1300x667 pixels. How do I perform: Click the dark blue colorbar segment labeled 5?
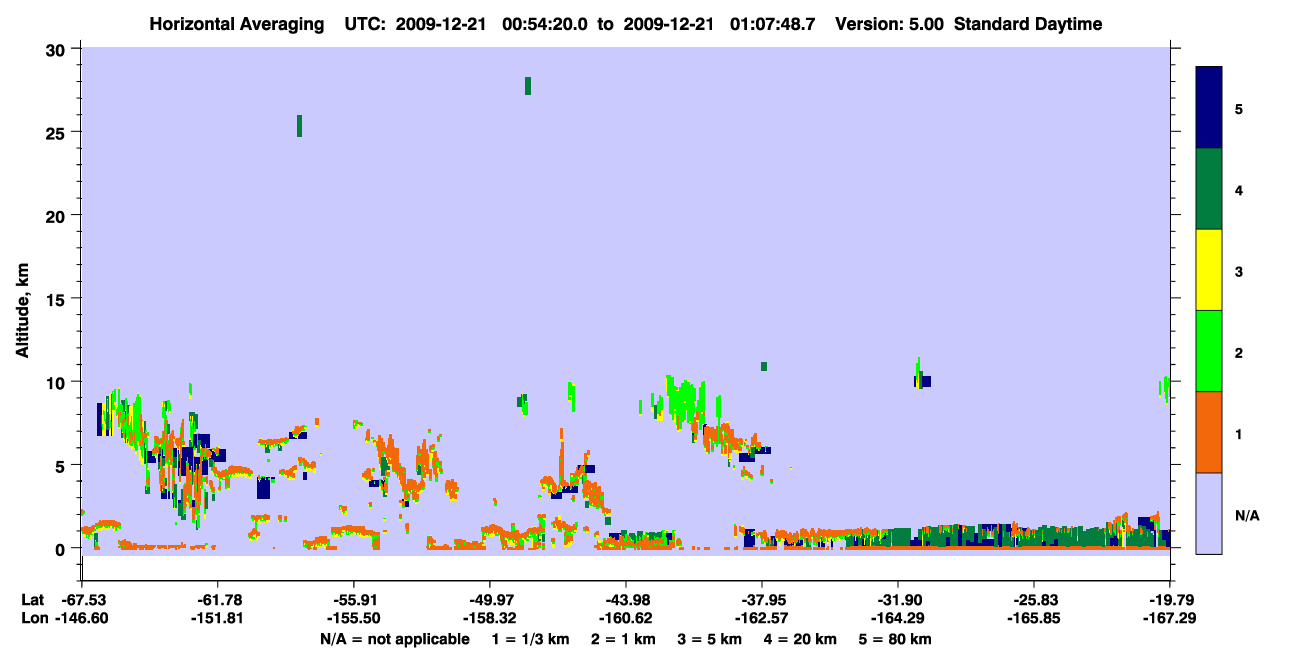(x=1209, y=108)
